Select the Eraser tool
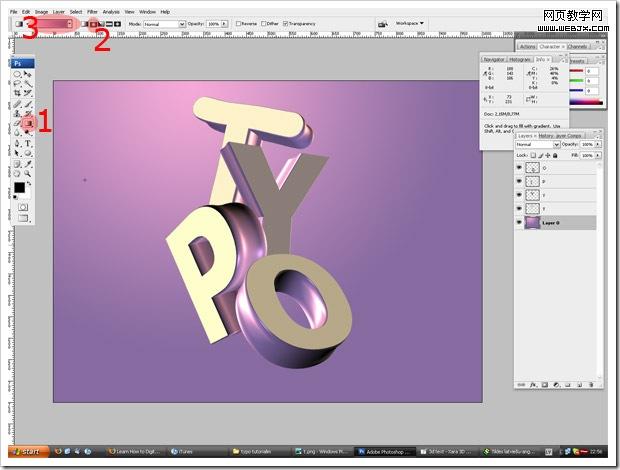The height and width of the screenshot is (470, 620). coord(17,123)
